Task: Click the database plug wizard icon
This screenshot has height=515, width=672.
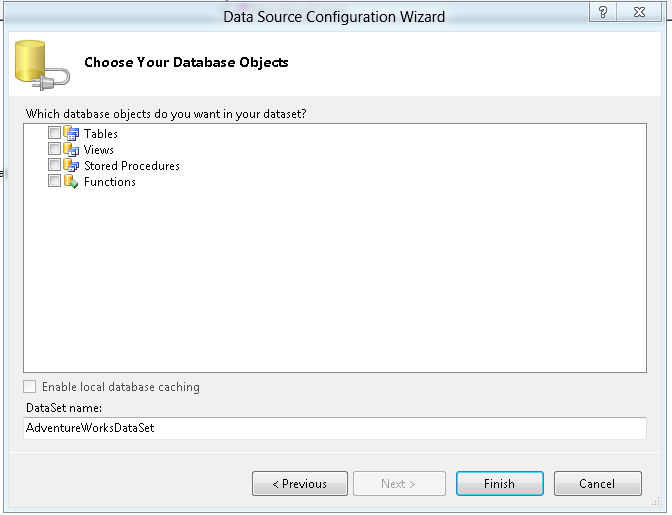Action: click(x=42, y=65)
